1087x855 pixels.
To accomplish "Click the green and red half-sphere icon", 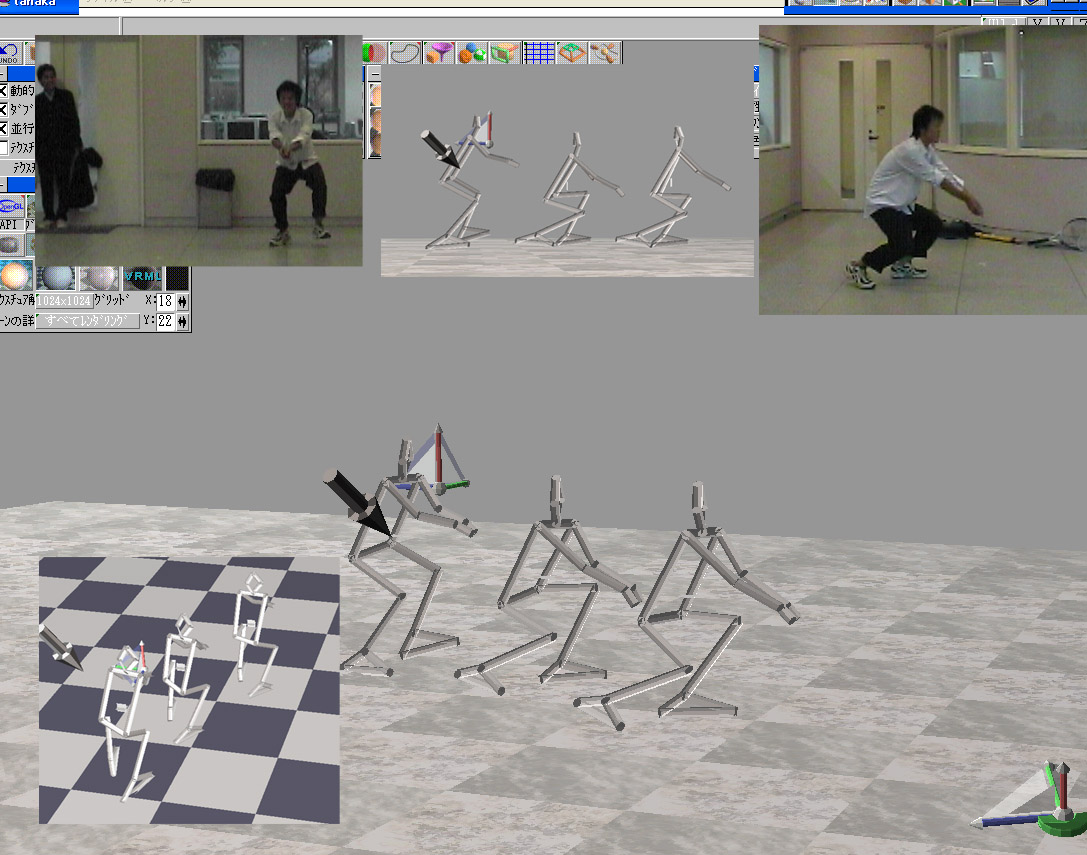I will (x=374, y=53).
